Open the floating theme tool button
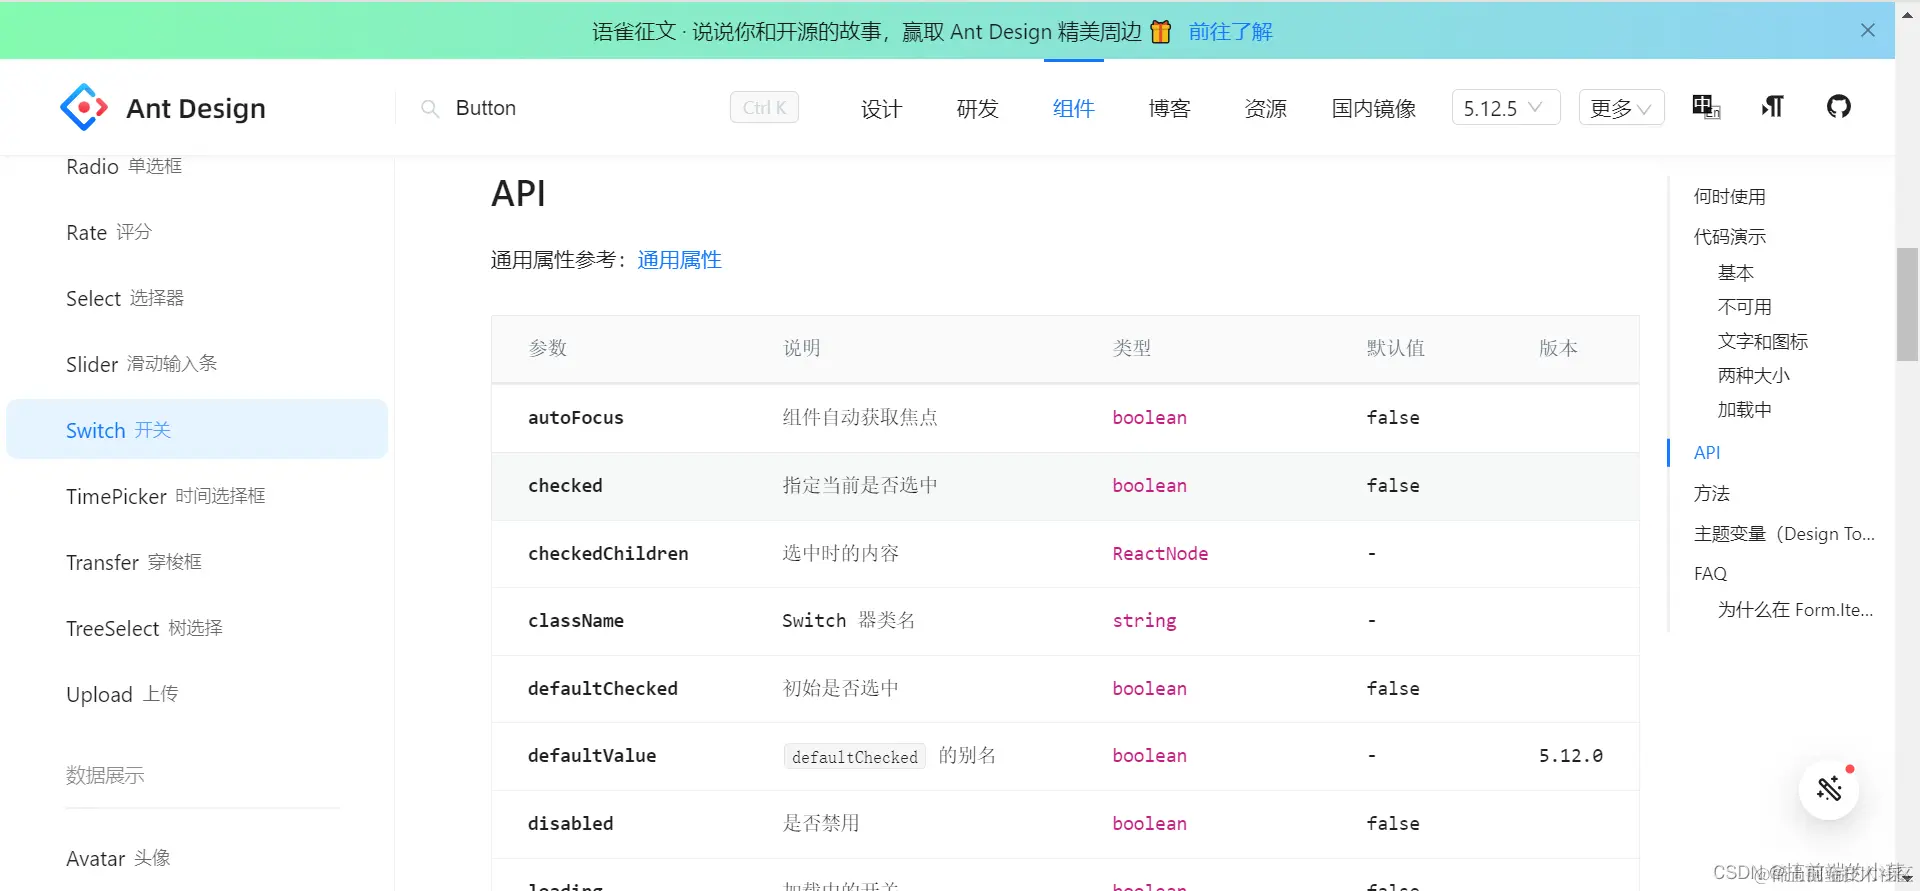 (x=1829, y=789)
